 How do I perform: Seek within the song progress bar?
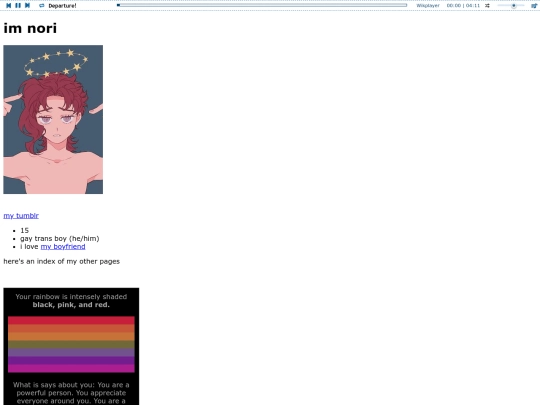262,5
